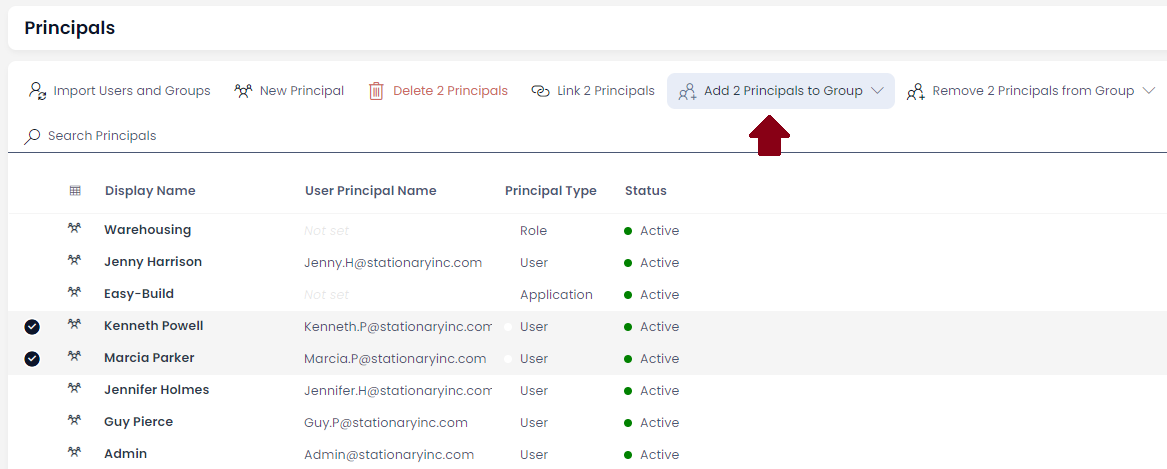Select the Guy Pierce display name
The height and width of the screenshot is (469, 1167).
[x=138, y=422]
